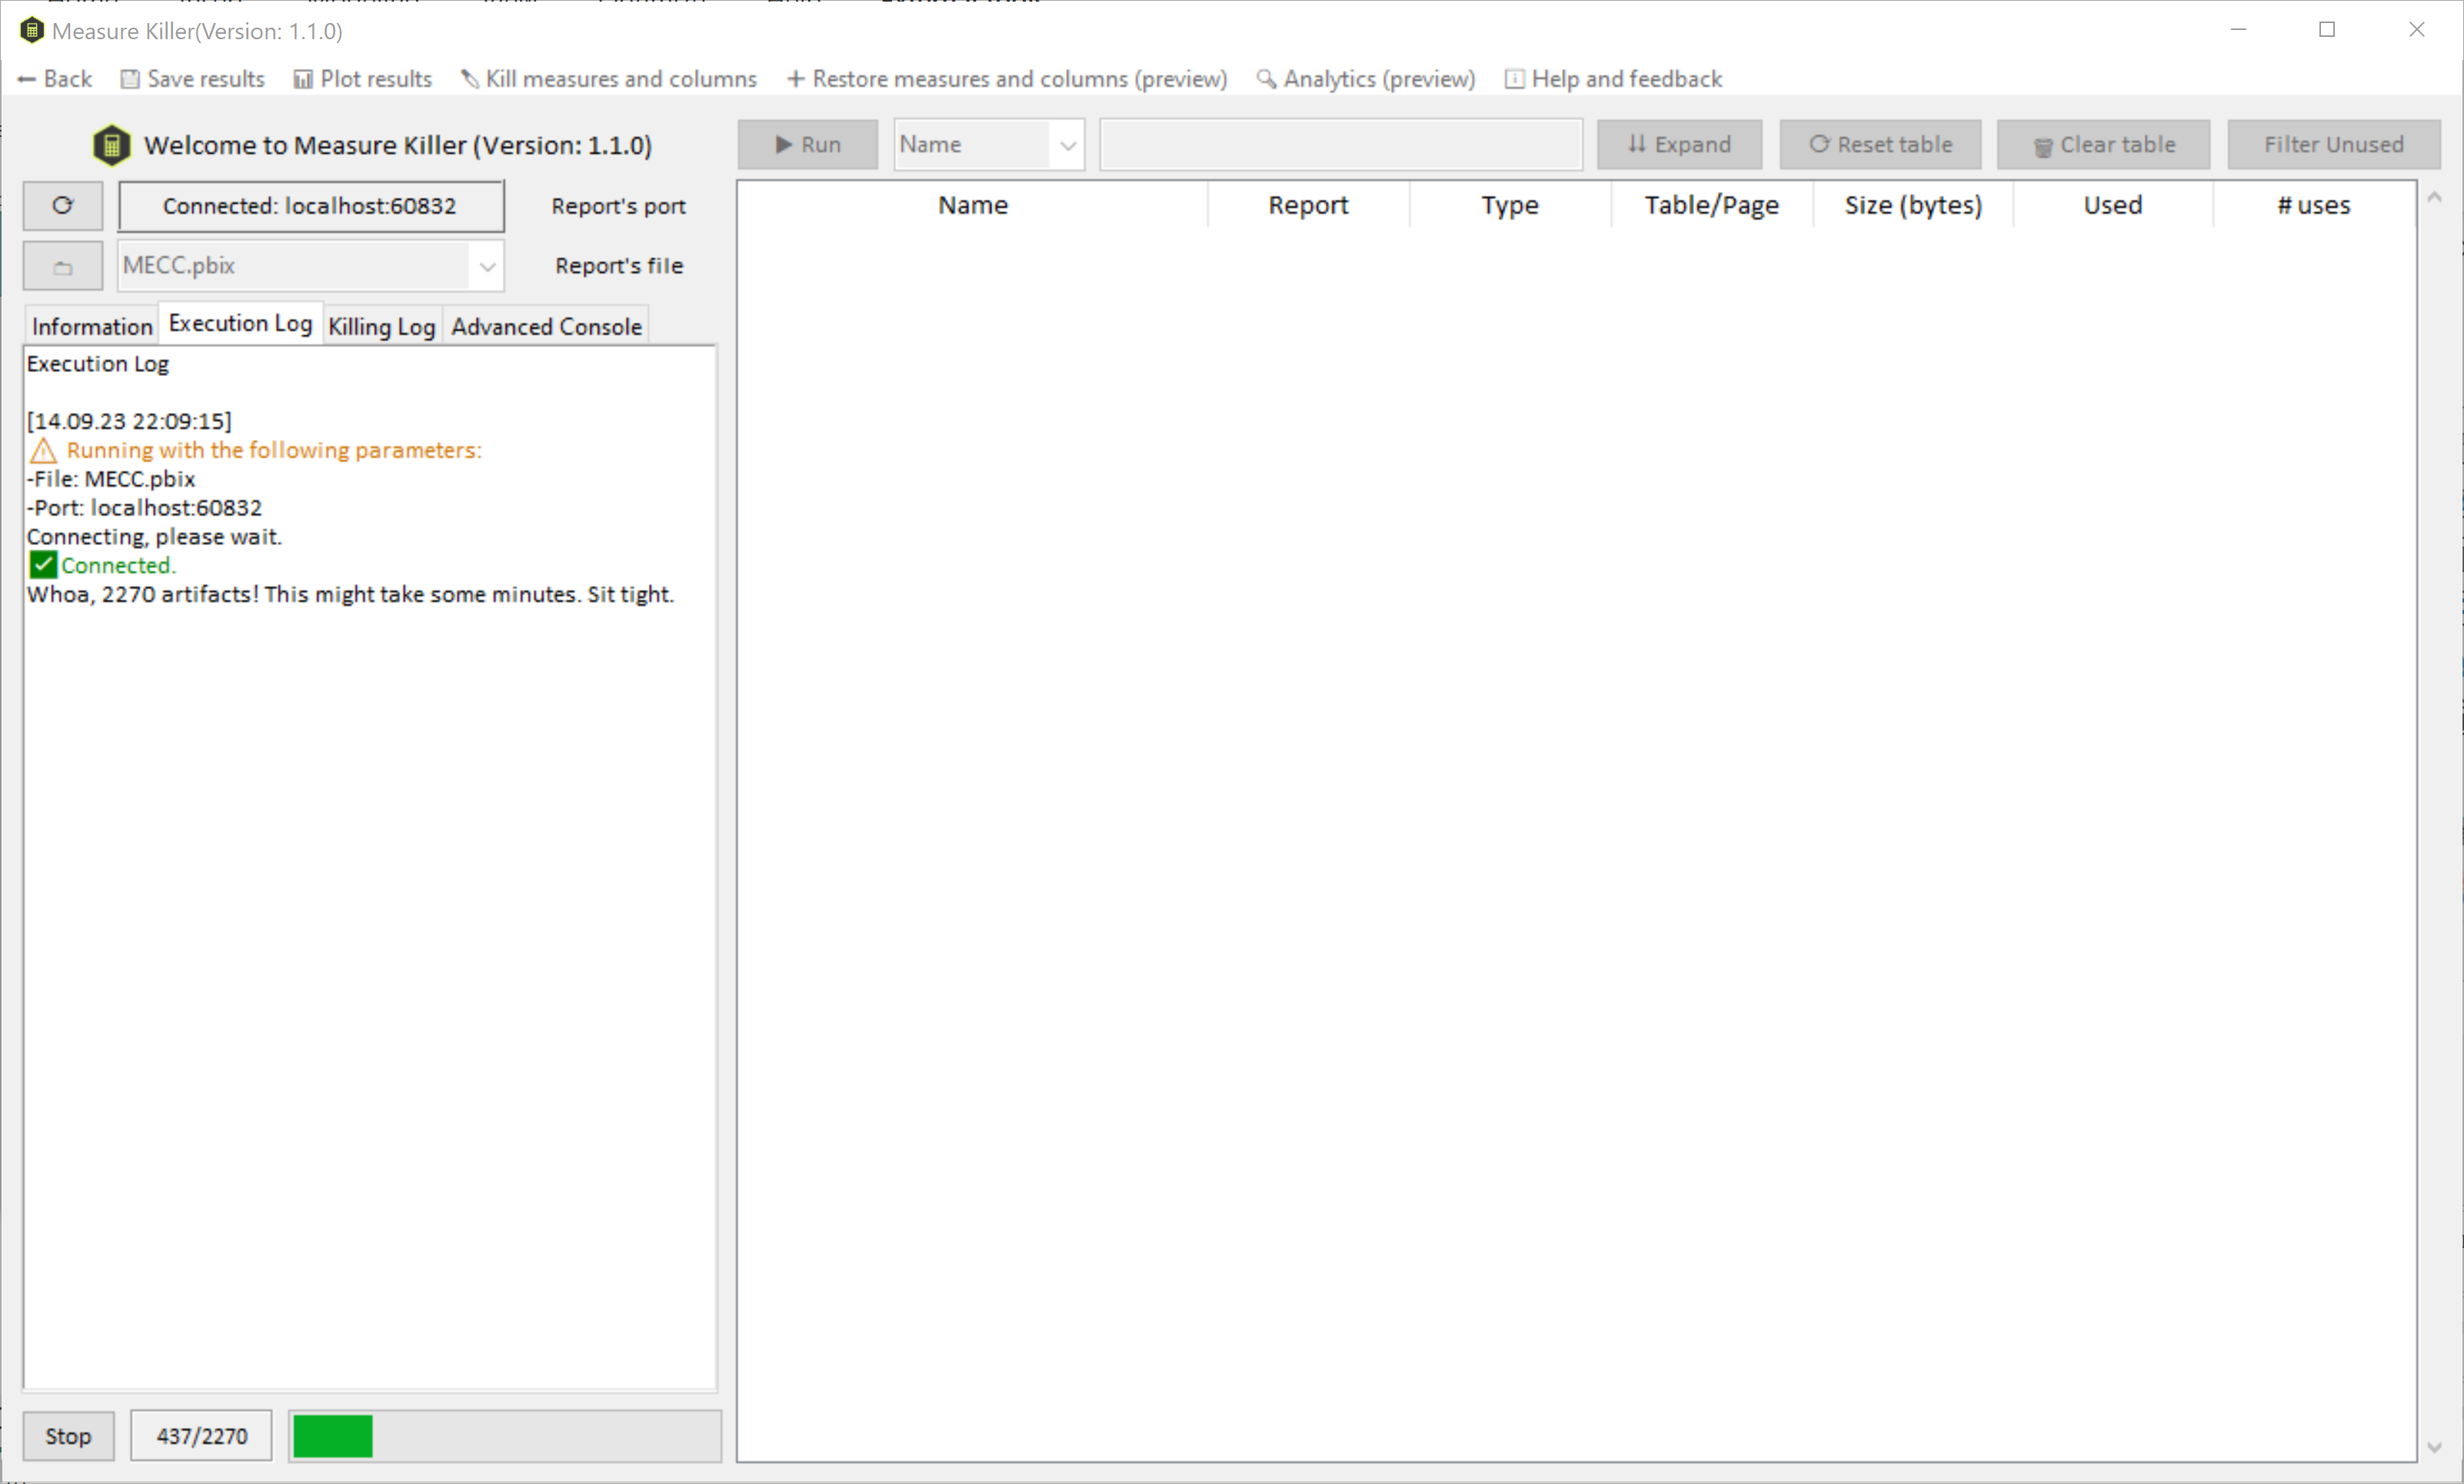This screenshot has width=2464, height=1484.
Task: Stop the running analysis
Action: coord(68,1435)
